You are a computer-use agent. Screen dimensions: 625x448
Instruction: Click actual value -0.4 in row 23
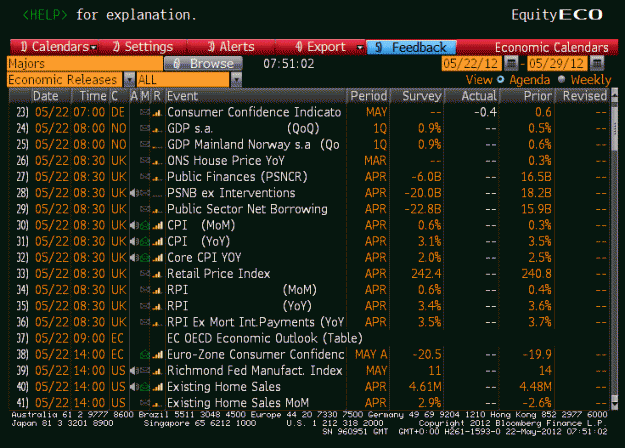[x=485, y=112]
